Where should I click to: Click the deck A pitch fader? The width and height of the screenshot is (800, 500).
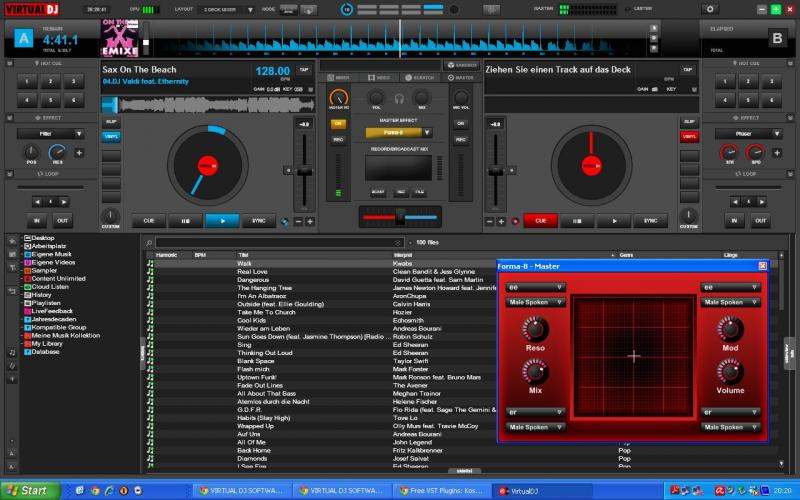(x=305, y=172)
